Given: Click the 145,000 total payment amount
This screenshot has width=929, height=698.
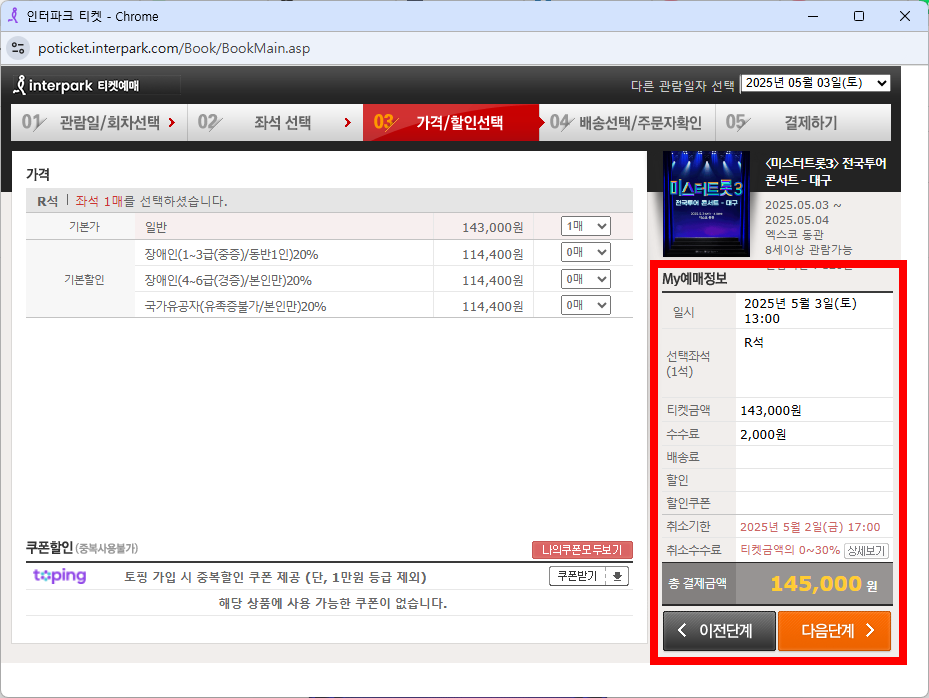Looking at the screenshot, I should 816,584.
